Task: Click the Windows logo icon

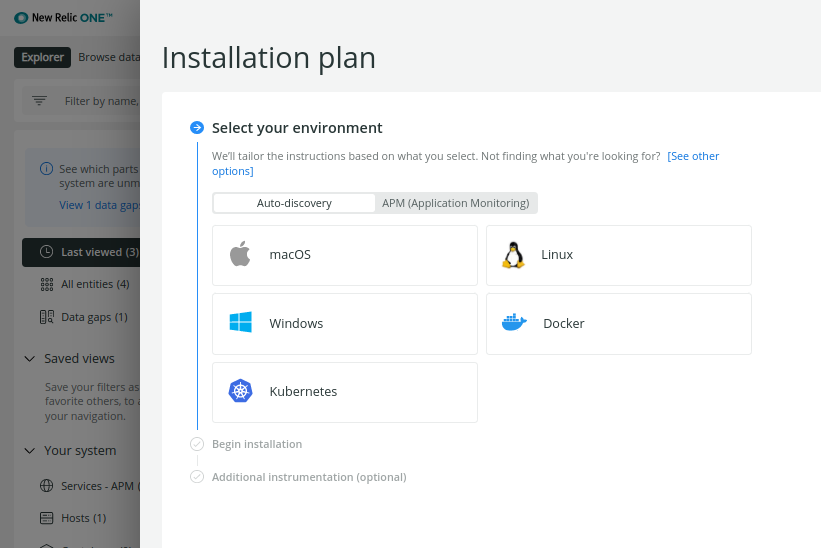Action: pyautogui.click(x=240, y=323)
